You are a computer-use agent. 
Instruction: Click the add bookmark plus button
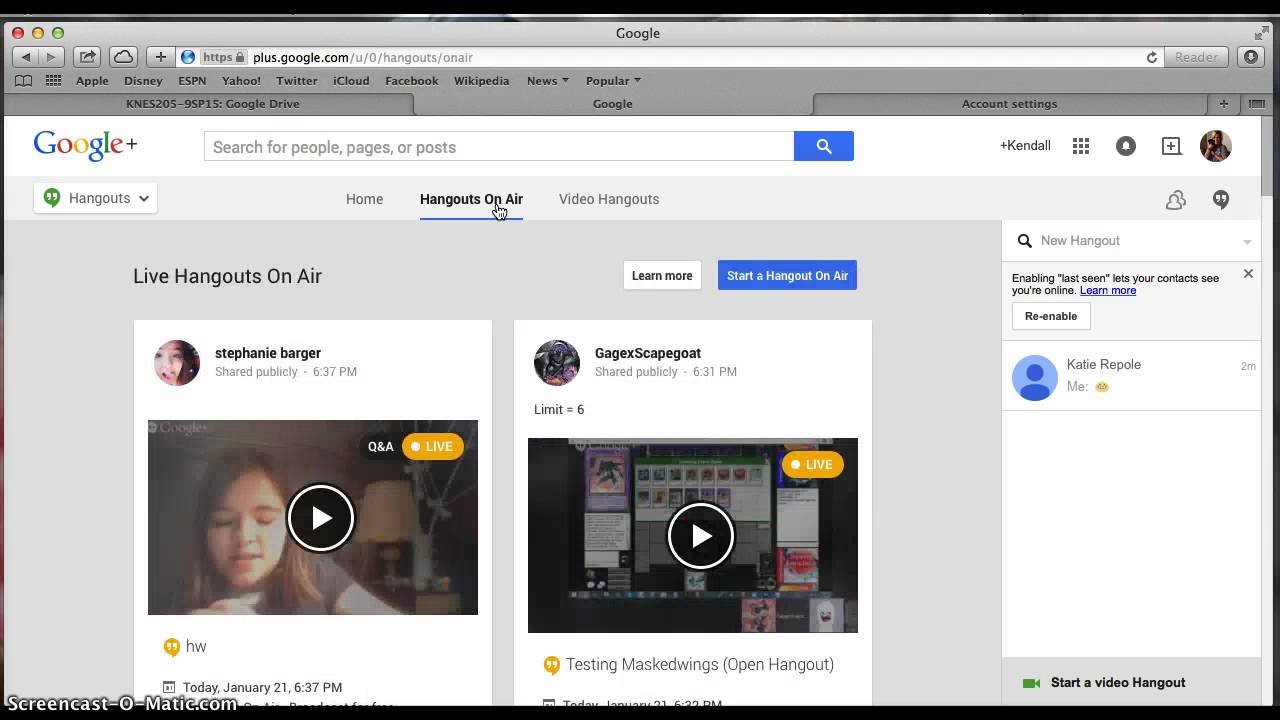[x=160, y=57]
